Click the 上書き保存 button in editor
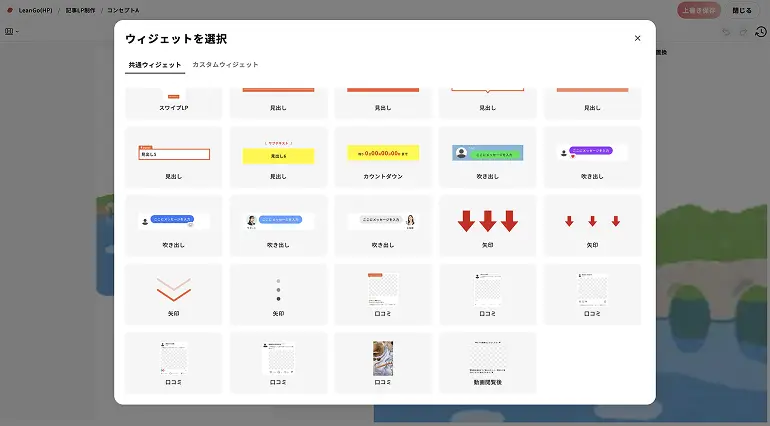Image resolution: width=770 pixels, height=426 pixels. pyautogui.click(x=699, y=10)
